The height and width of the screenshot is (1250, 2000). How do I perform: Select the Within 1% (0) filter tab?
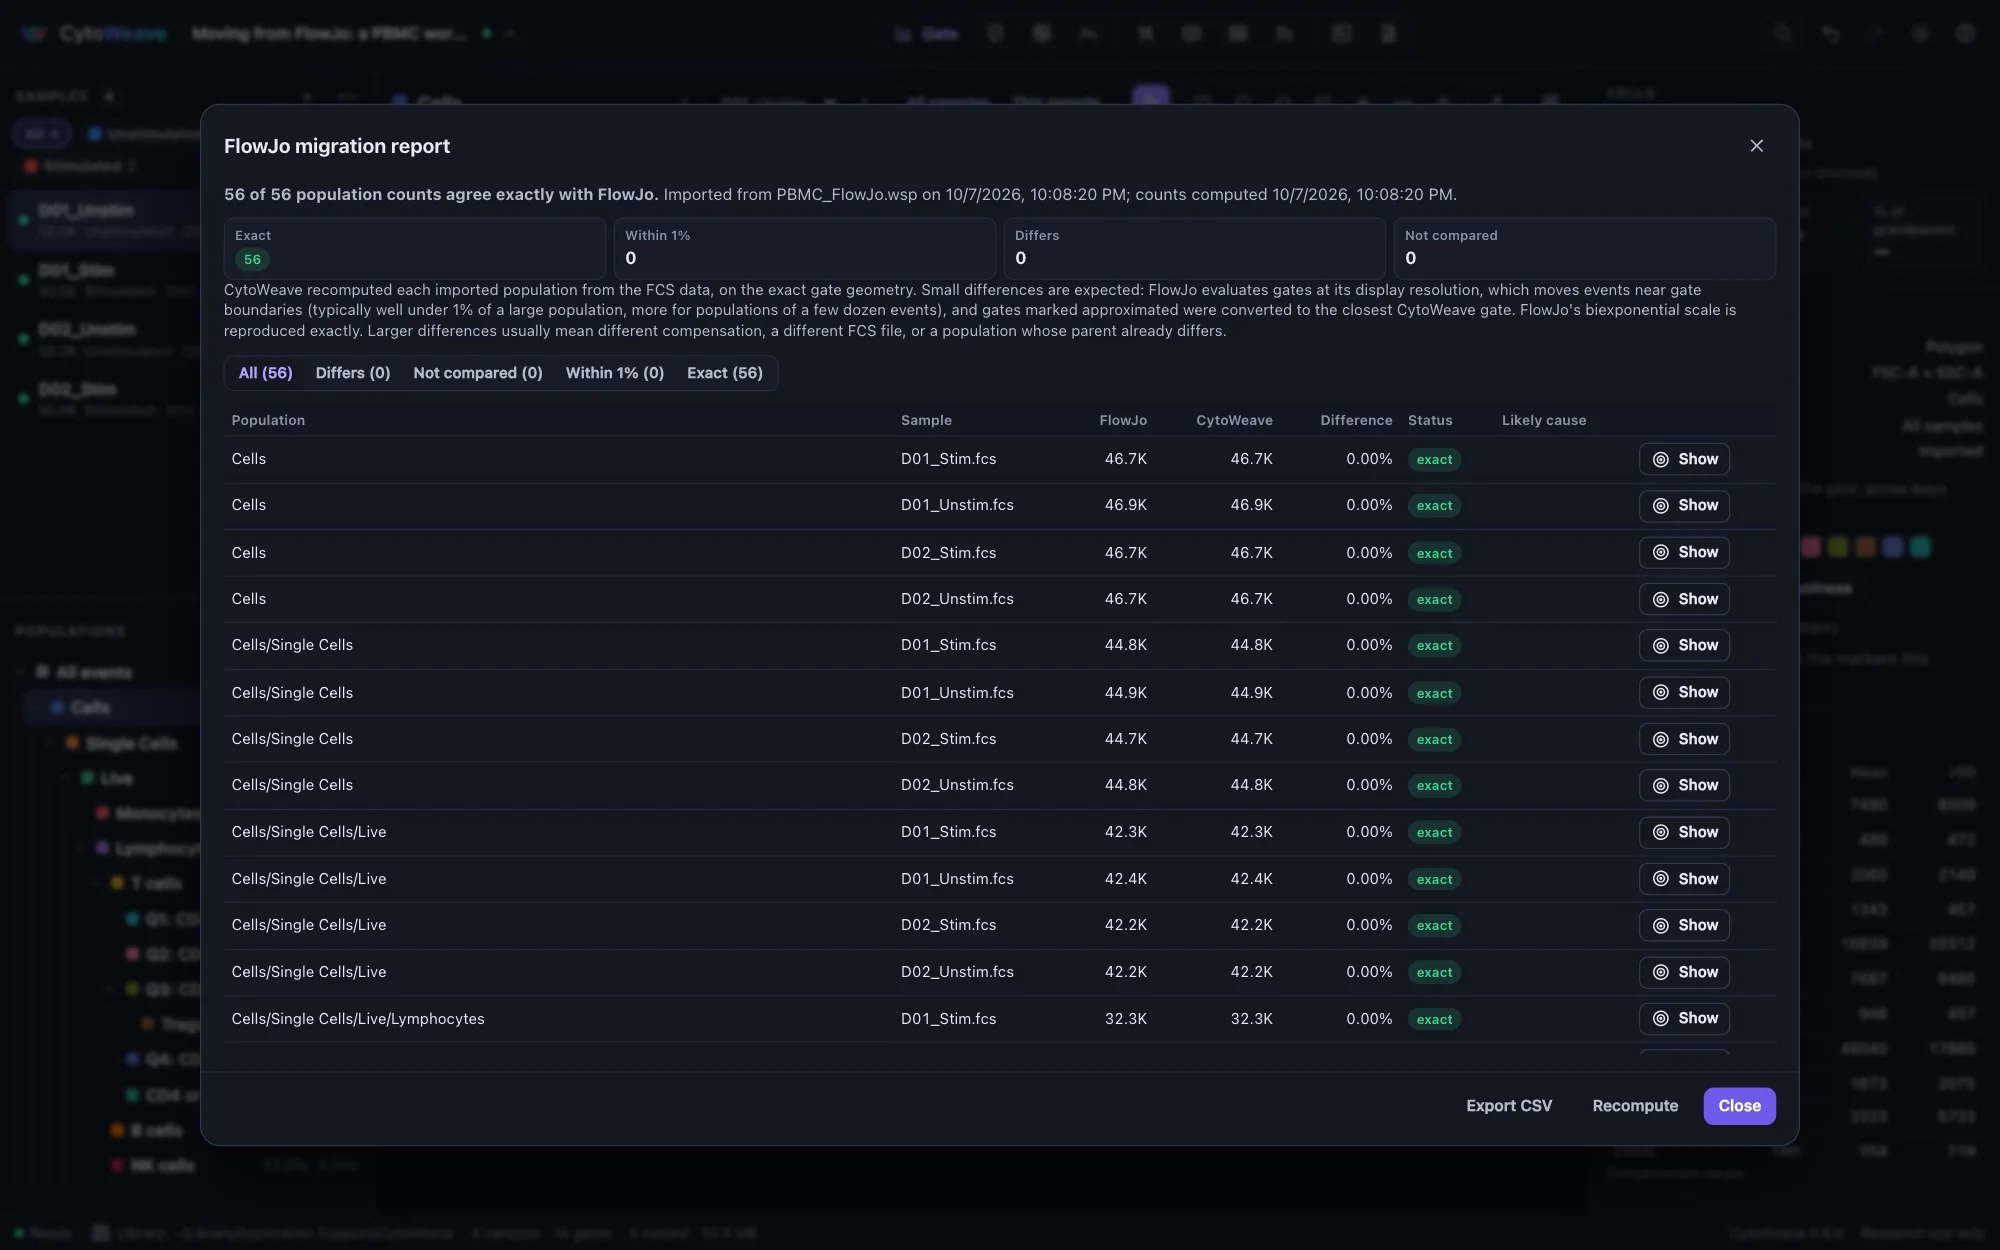tap(615, 373)
